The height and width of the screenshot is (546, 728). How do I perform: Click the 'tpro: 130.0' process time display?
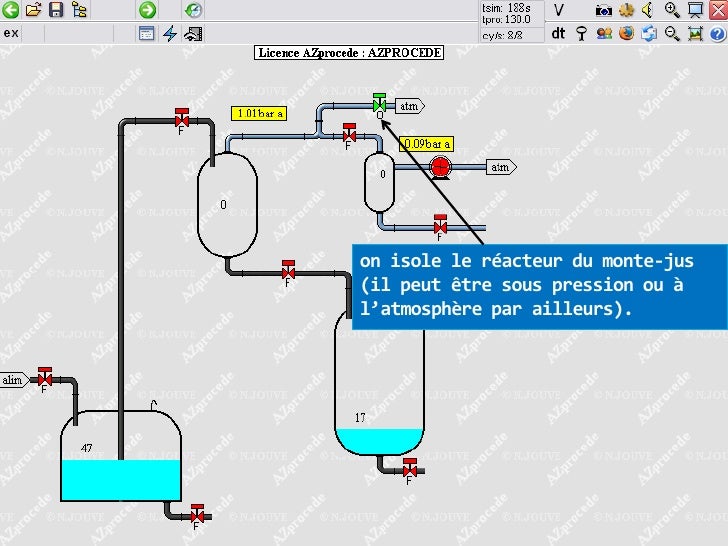pos(506,20)
